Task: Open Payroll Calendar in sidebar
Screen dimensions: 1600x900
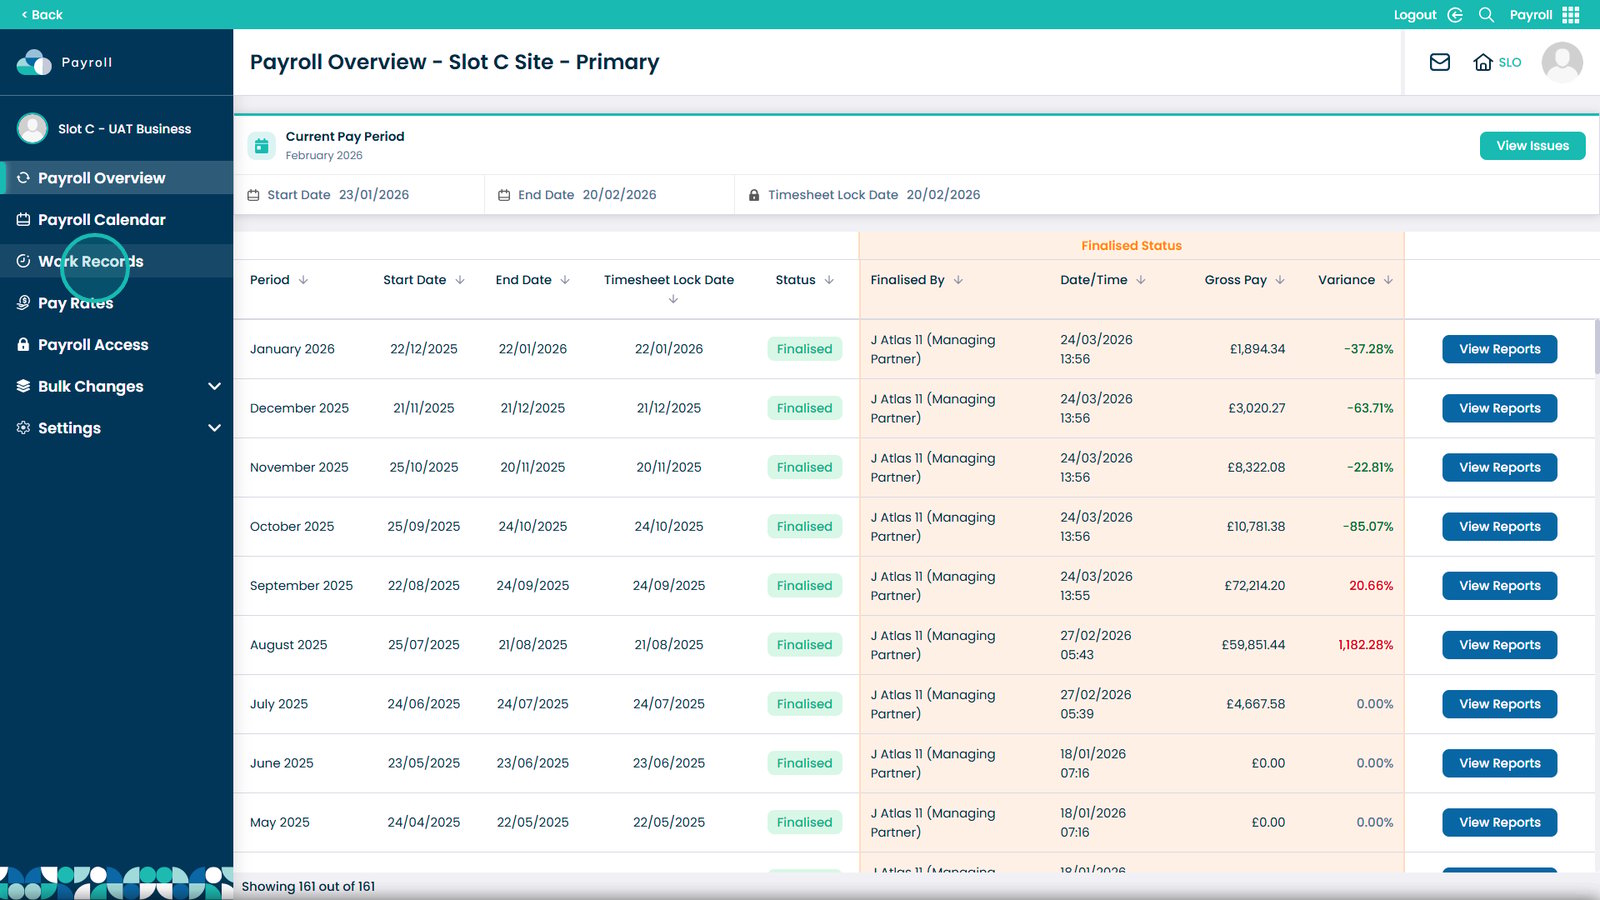Action: 102,220
